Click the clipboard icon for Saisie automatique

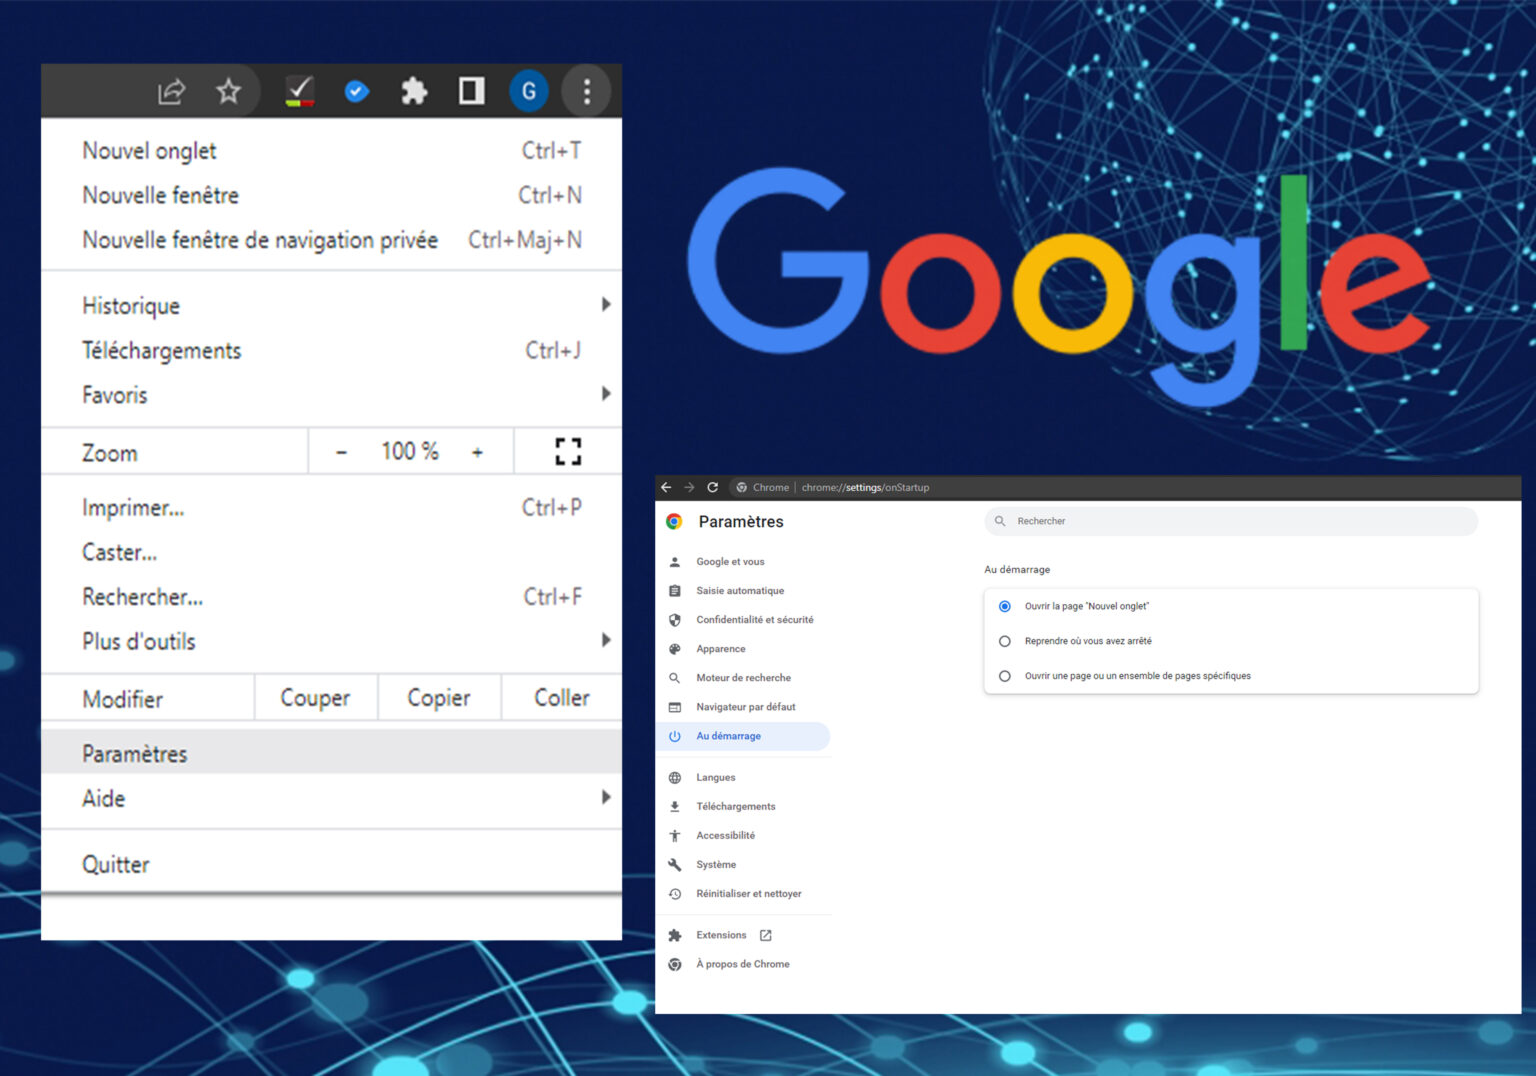click(x=675, y=591)
